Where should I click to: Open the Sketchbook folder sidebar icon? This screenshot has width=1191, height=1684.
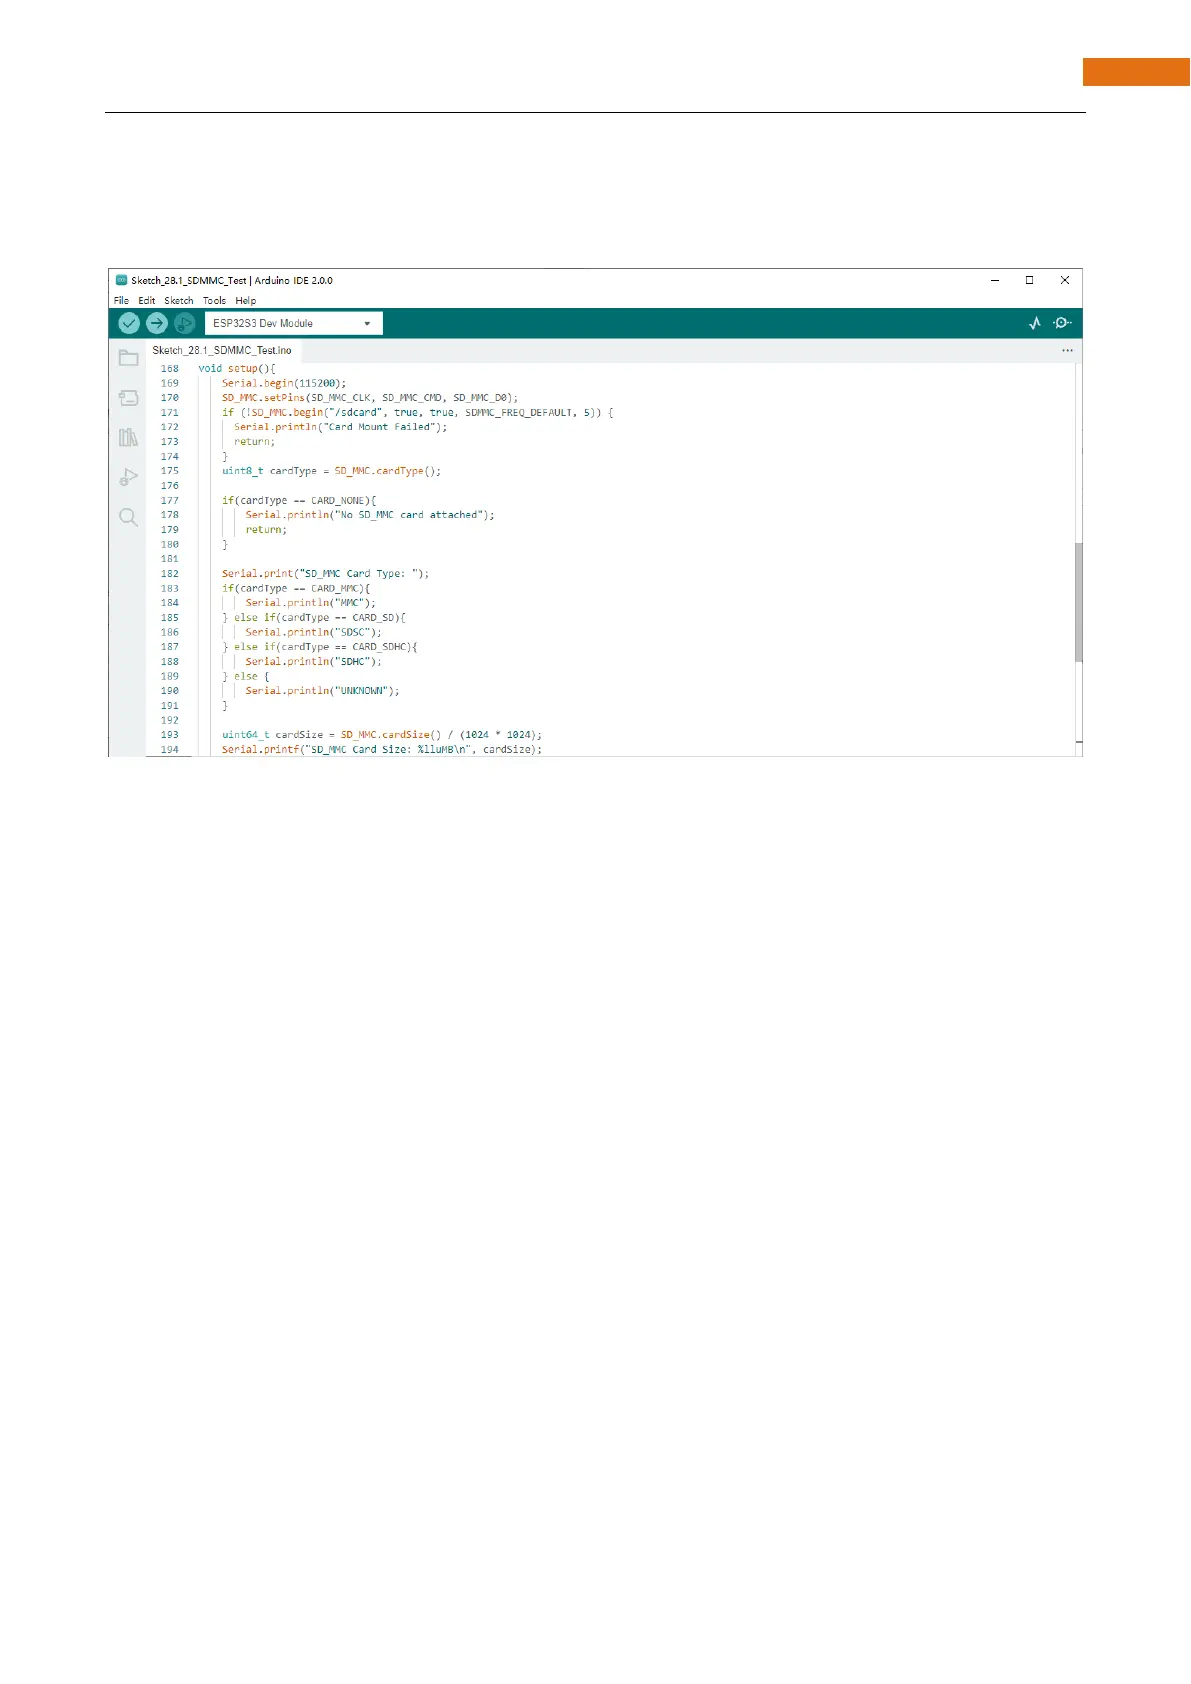pyautogui.click(x=128, y=358)
